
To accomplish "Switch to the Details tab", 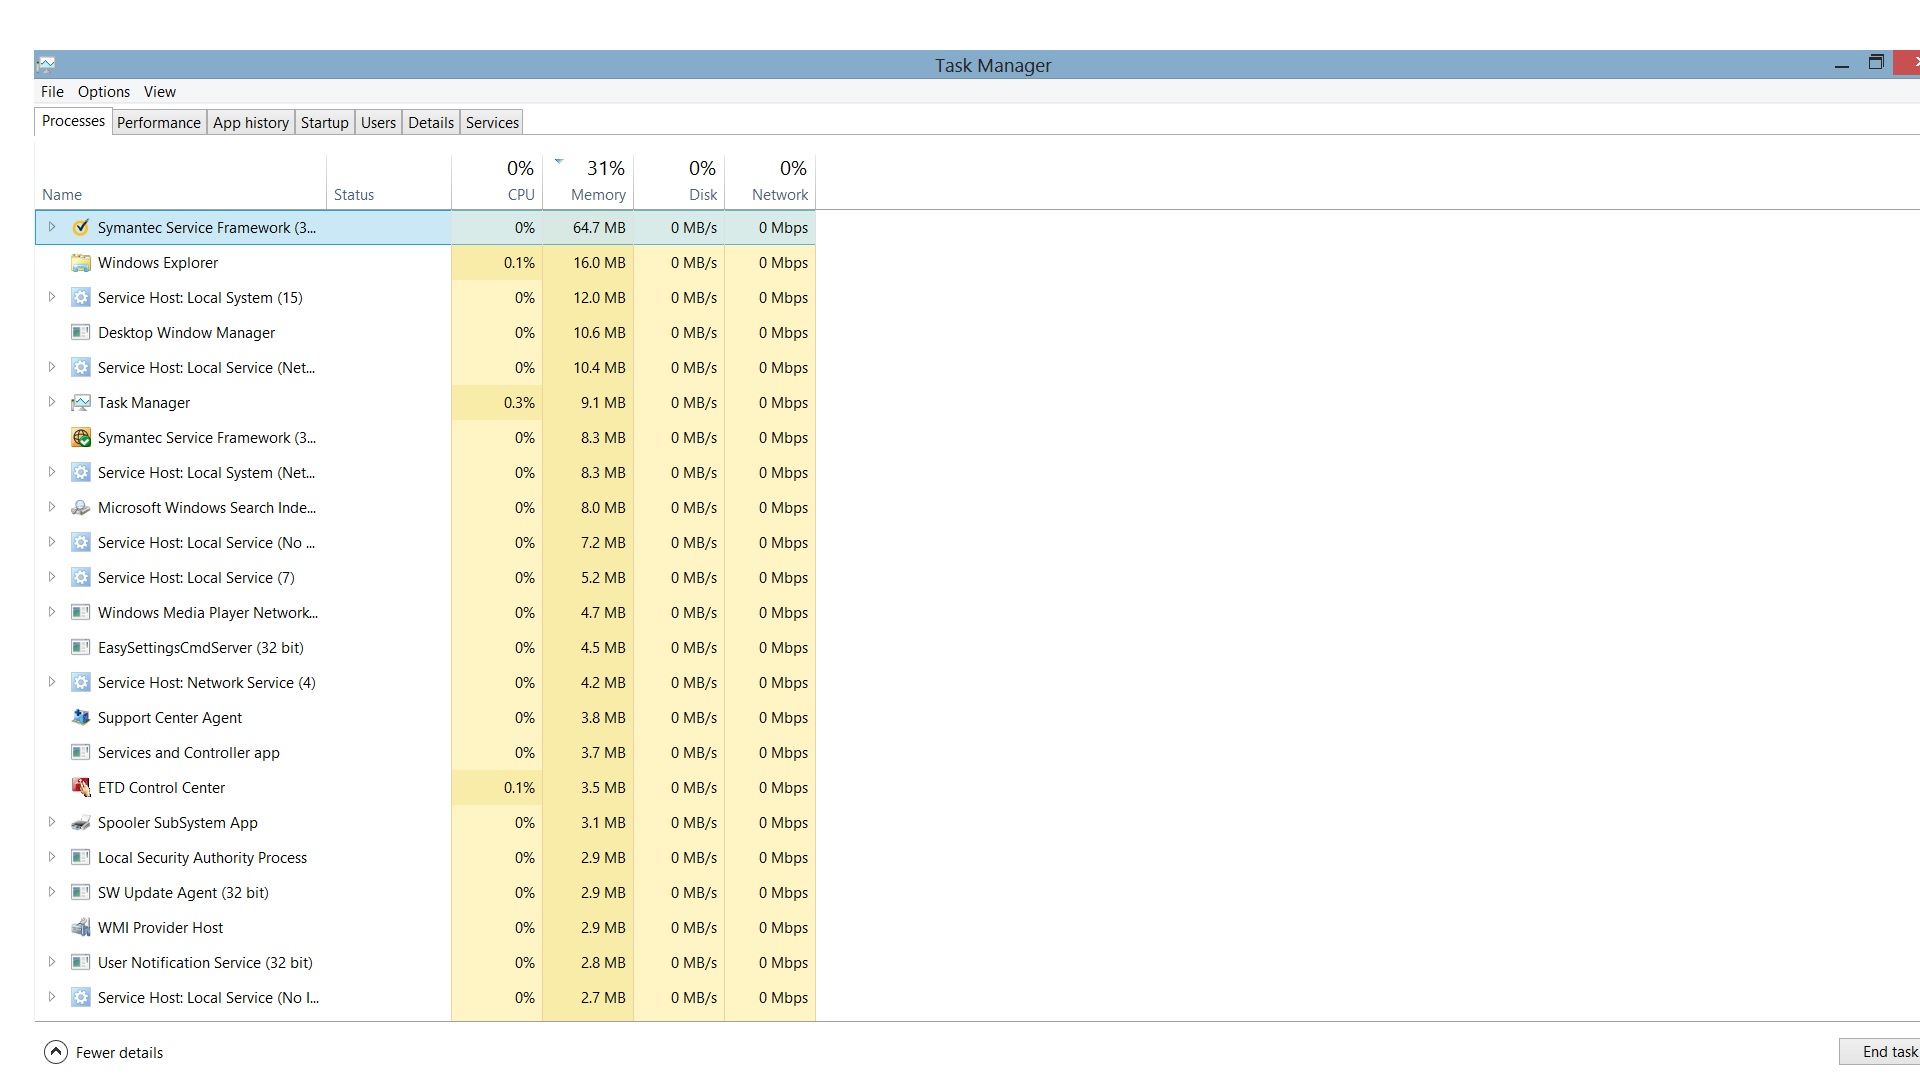I will [431, 123].
